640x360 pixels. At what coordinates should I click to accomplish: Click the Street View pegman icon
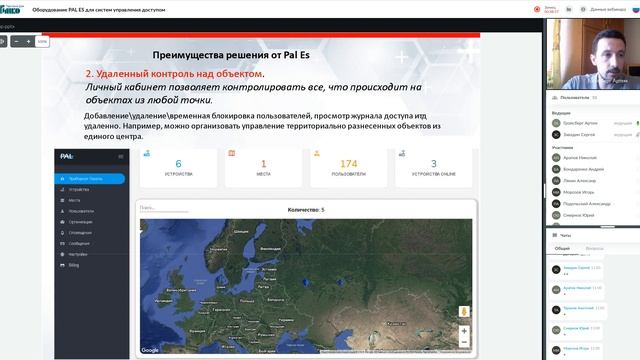click(464, 312)
